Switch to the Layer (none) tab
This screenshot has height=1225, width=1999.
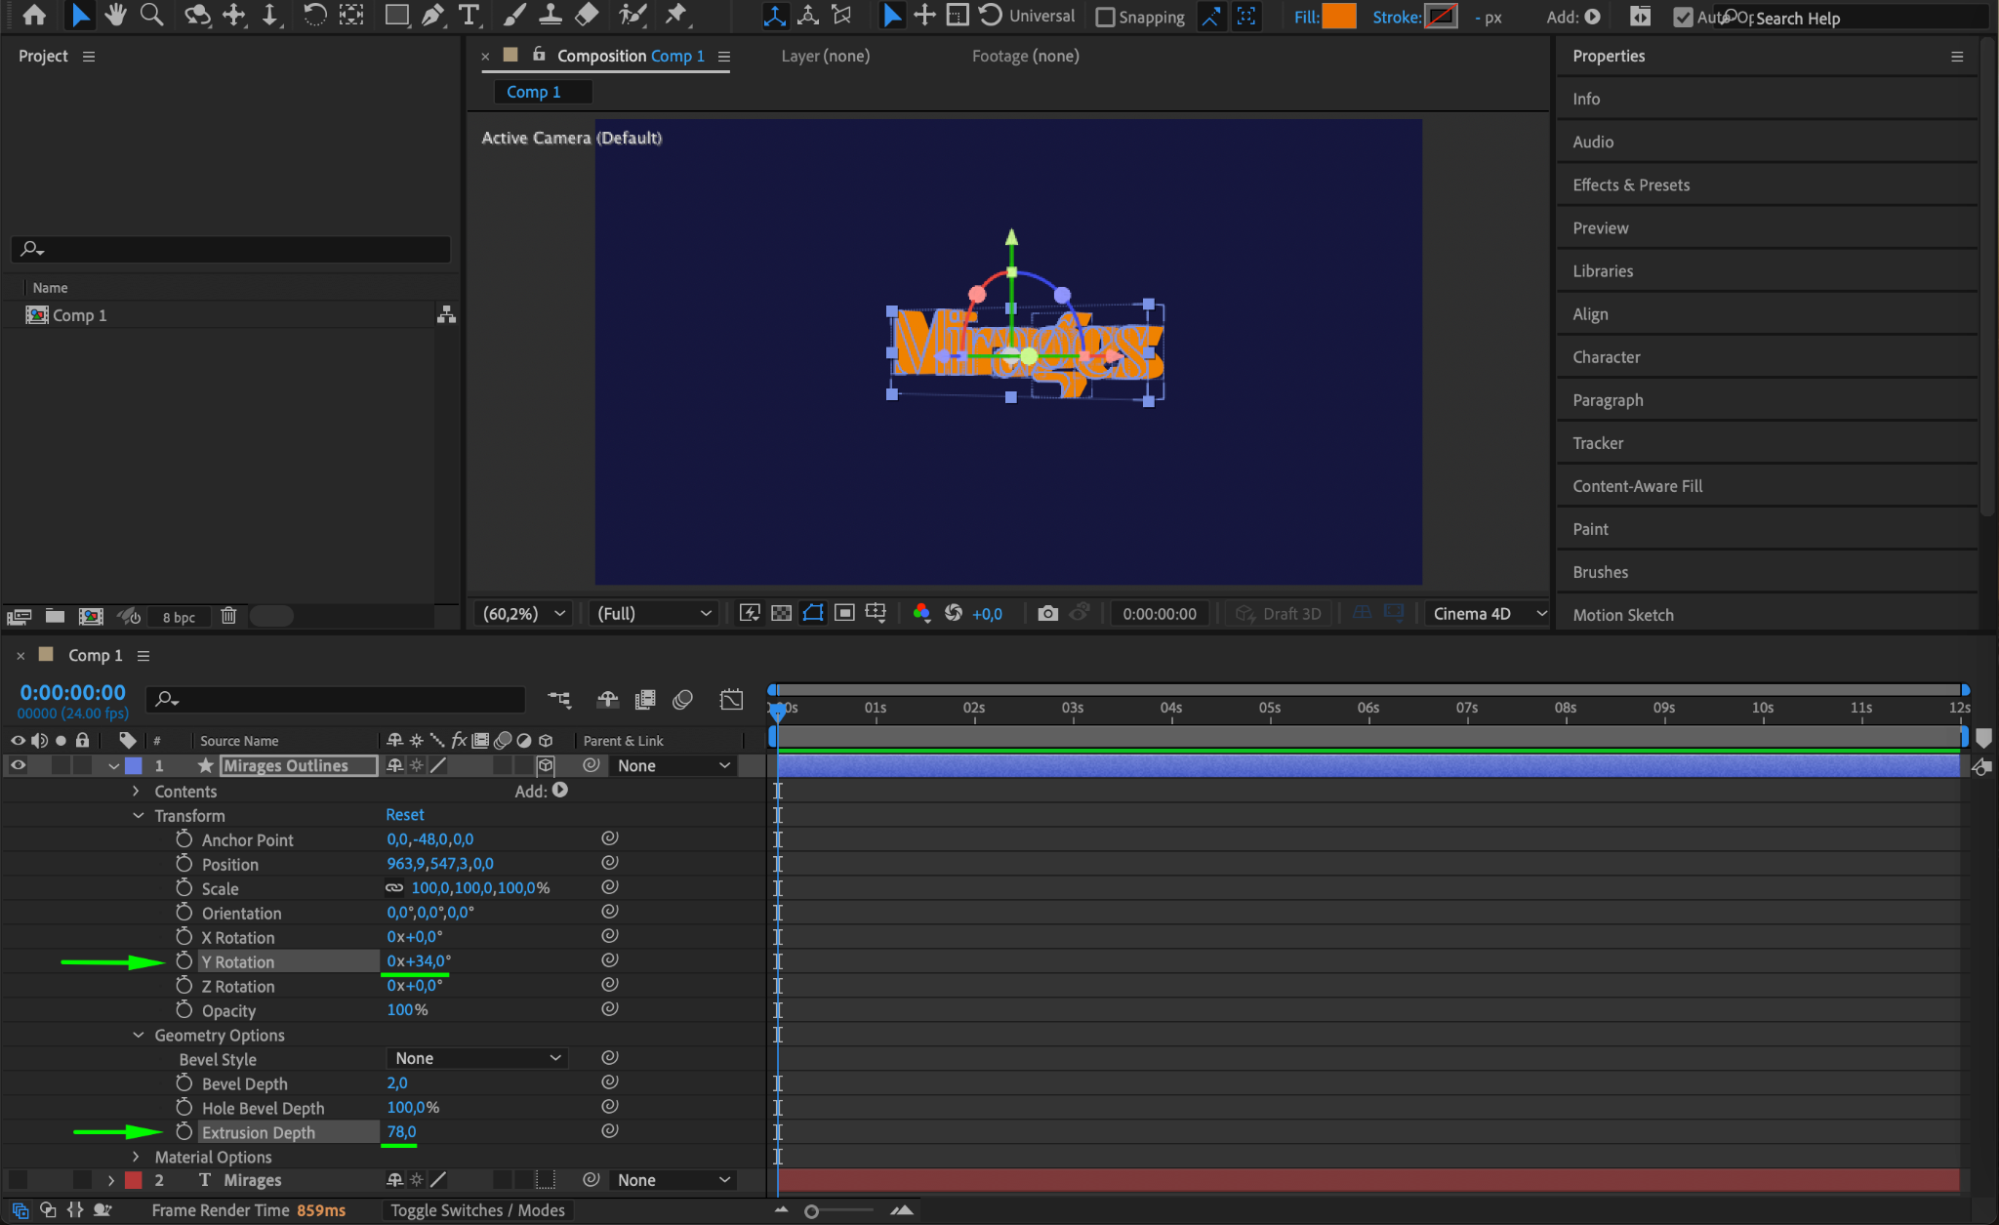(825, 56)
